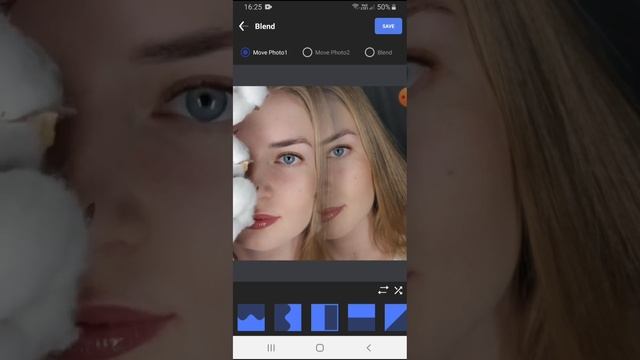Choose the vertical split blend shape
Viewport: 640px width, 360px height.
[x=324, y=317]
